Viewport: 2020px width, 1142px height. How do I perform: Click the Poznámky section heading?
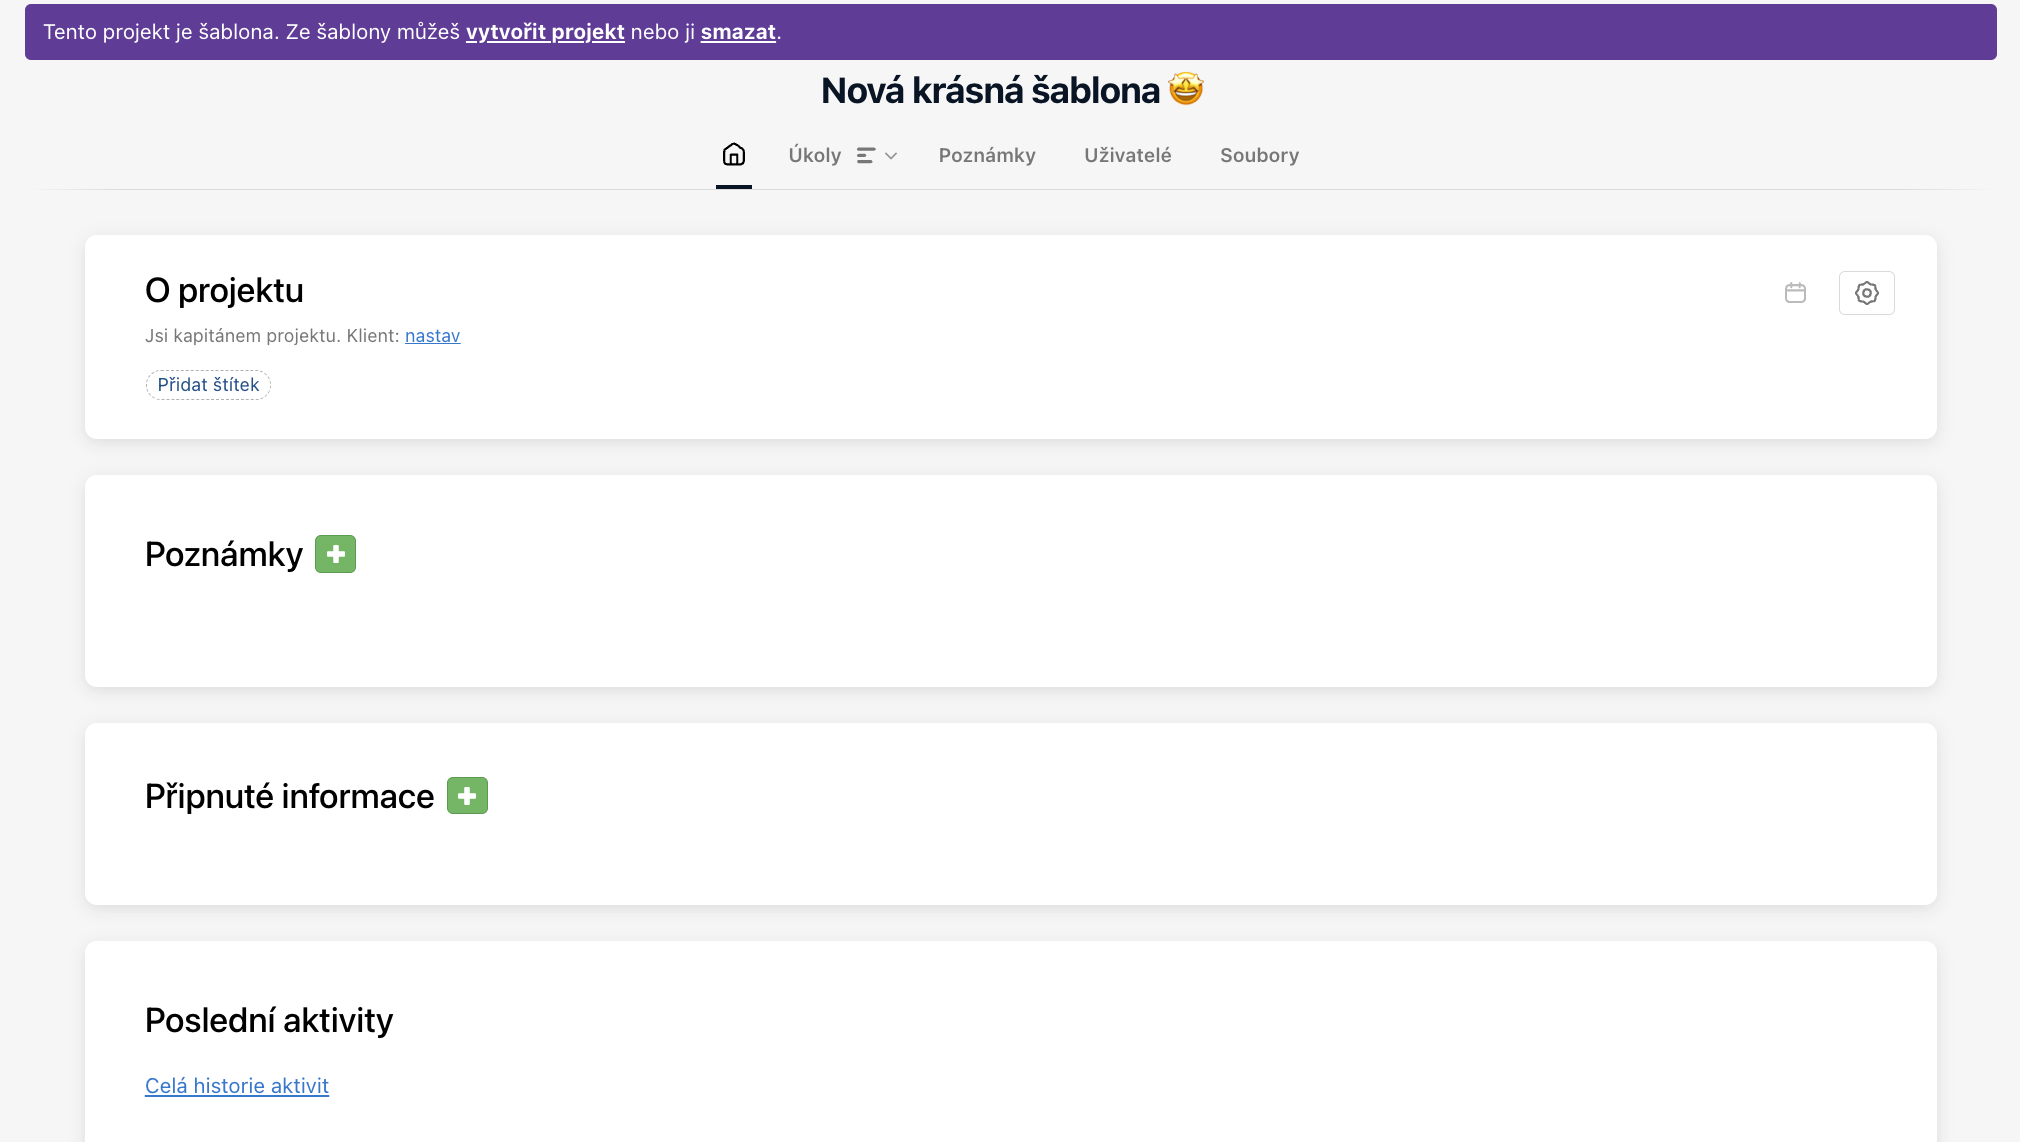click(x=224, y=555)
